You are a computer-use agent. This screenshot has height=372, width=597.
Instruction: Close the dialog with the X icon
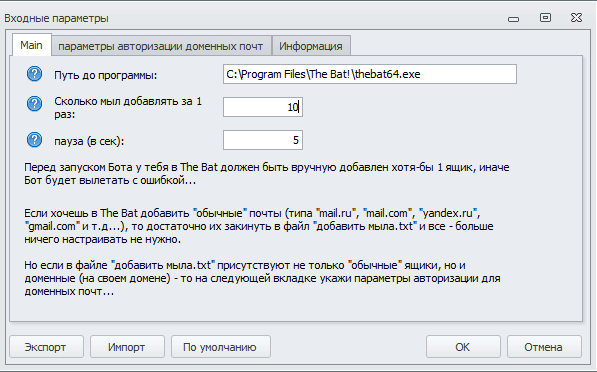point(576,18)
